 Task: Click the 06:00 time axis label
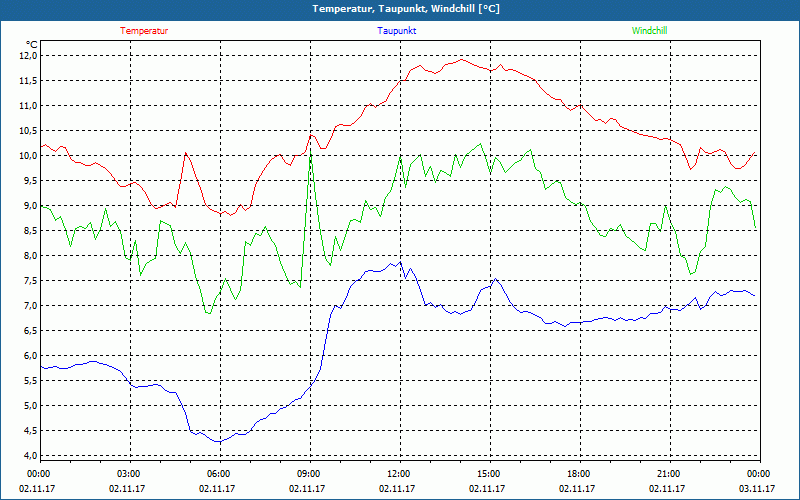click(219, 474)
